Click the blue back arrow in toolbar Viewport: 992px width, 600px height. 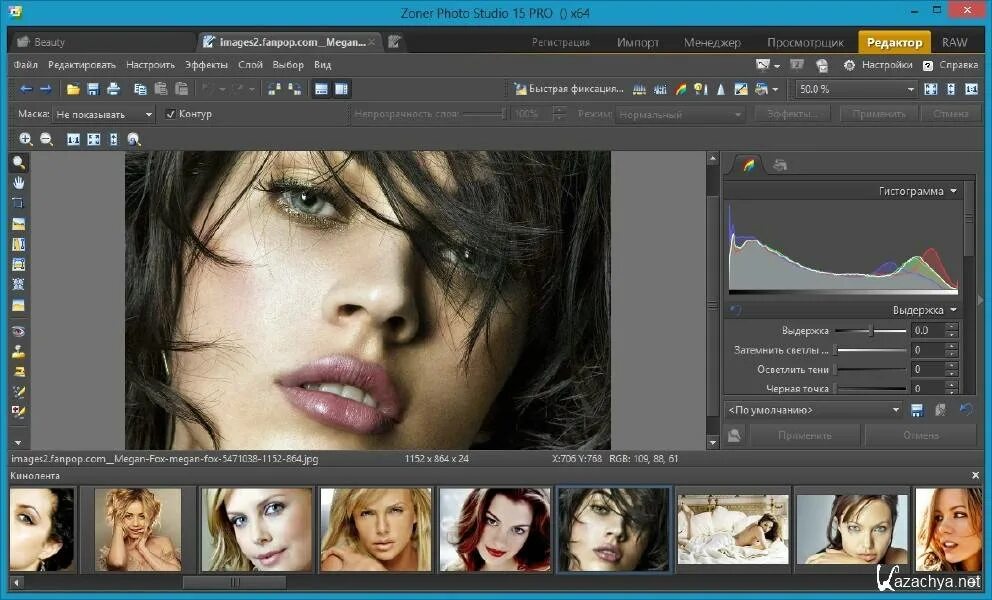(x=26, y=89)
